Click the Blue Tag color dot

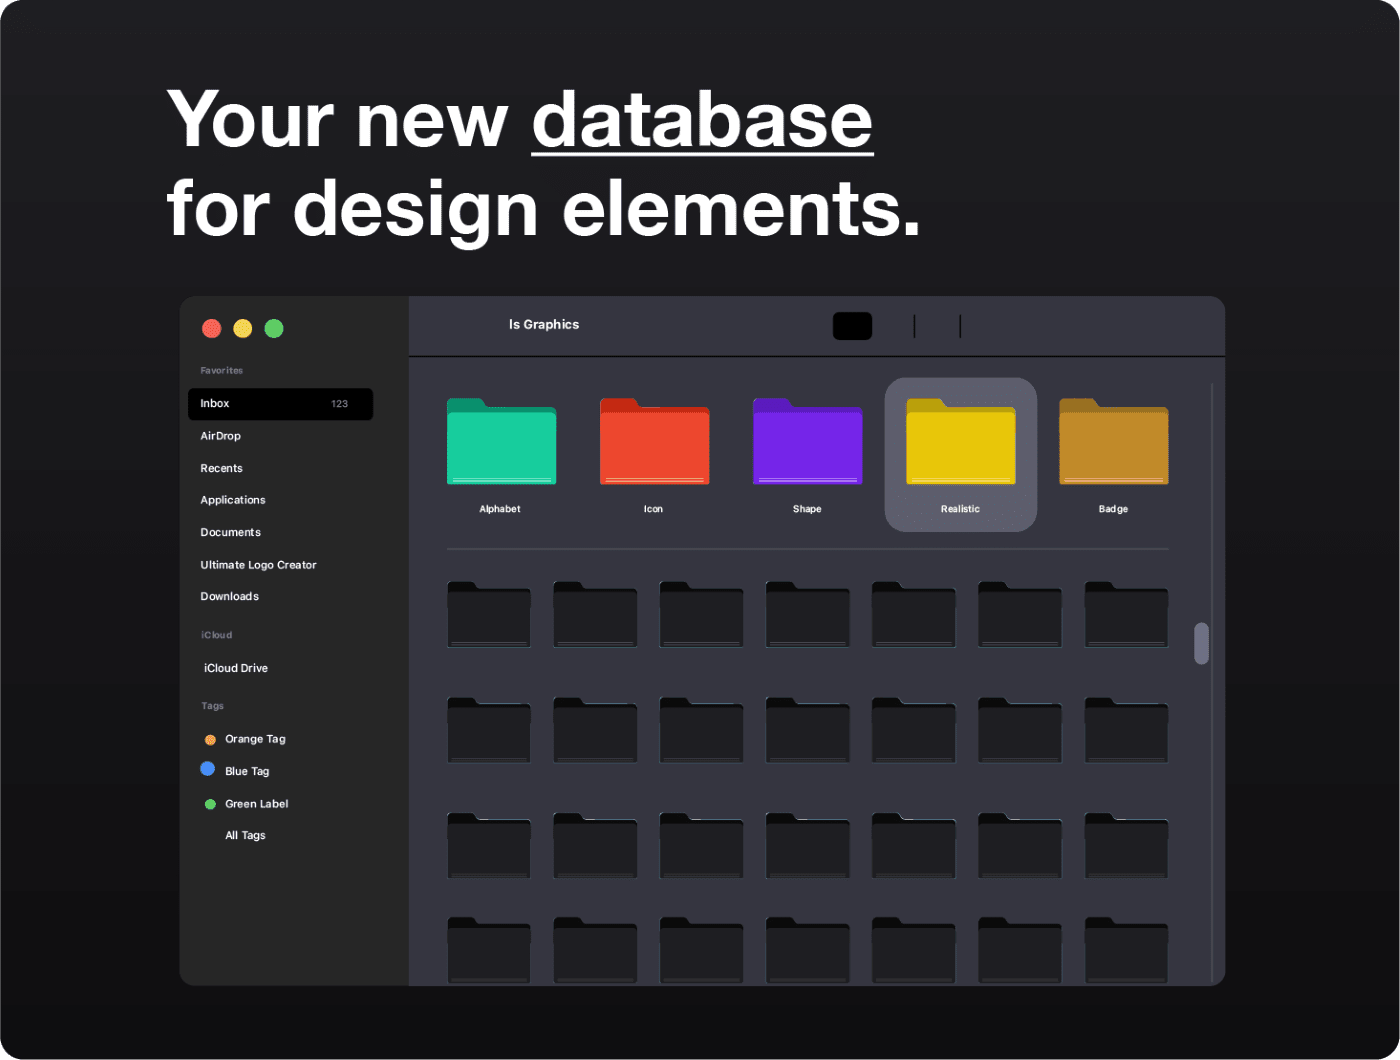tap(208, 769)
